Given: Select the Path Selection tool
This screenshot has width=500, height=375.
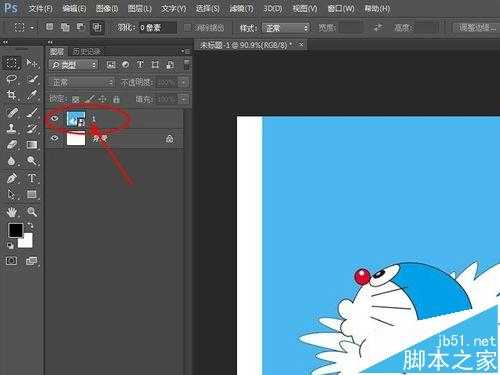Looking at the screenshot, I should [x=12, y=194].
